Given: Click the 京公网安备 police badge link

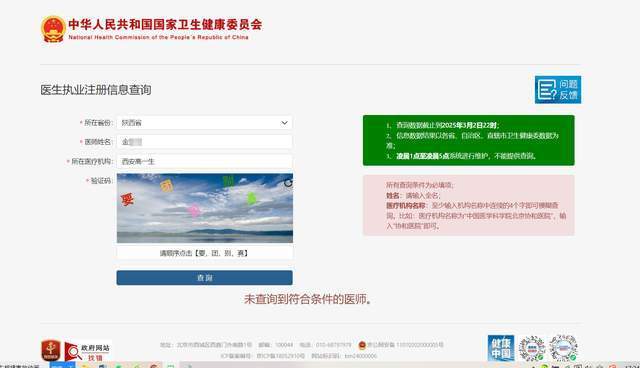Looking at the screenshot, I should click(401, 345).
